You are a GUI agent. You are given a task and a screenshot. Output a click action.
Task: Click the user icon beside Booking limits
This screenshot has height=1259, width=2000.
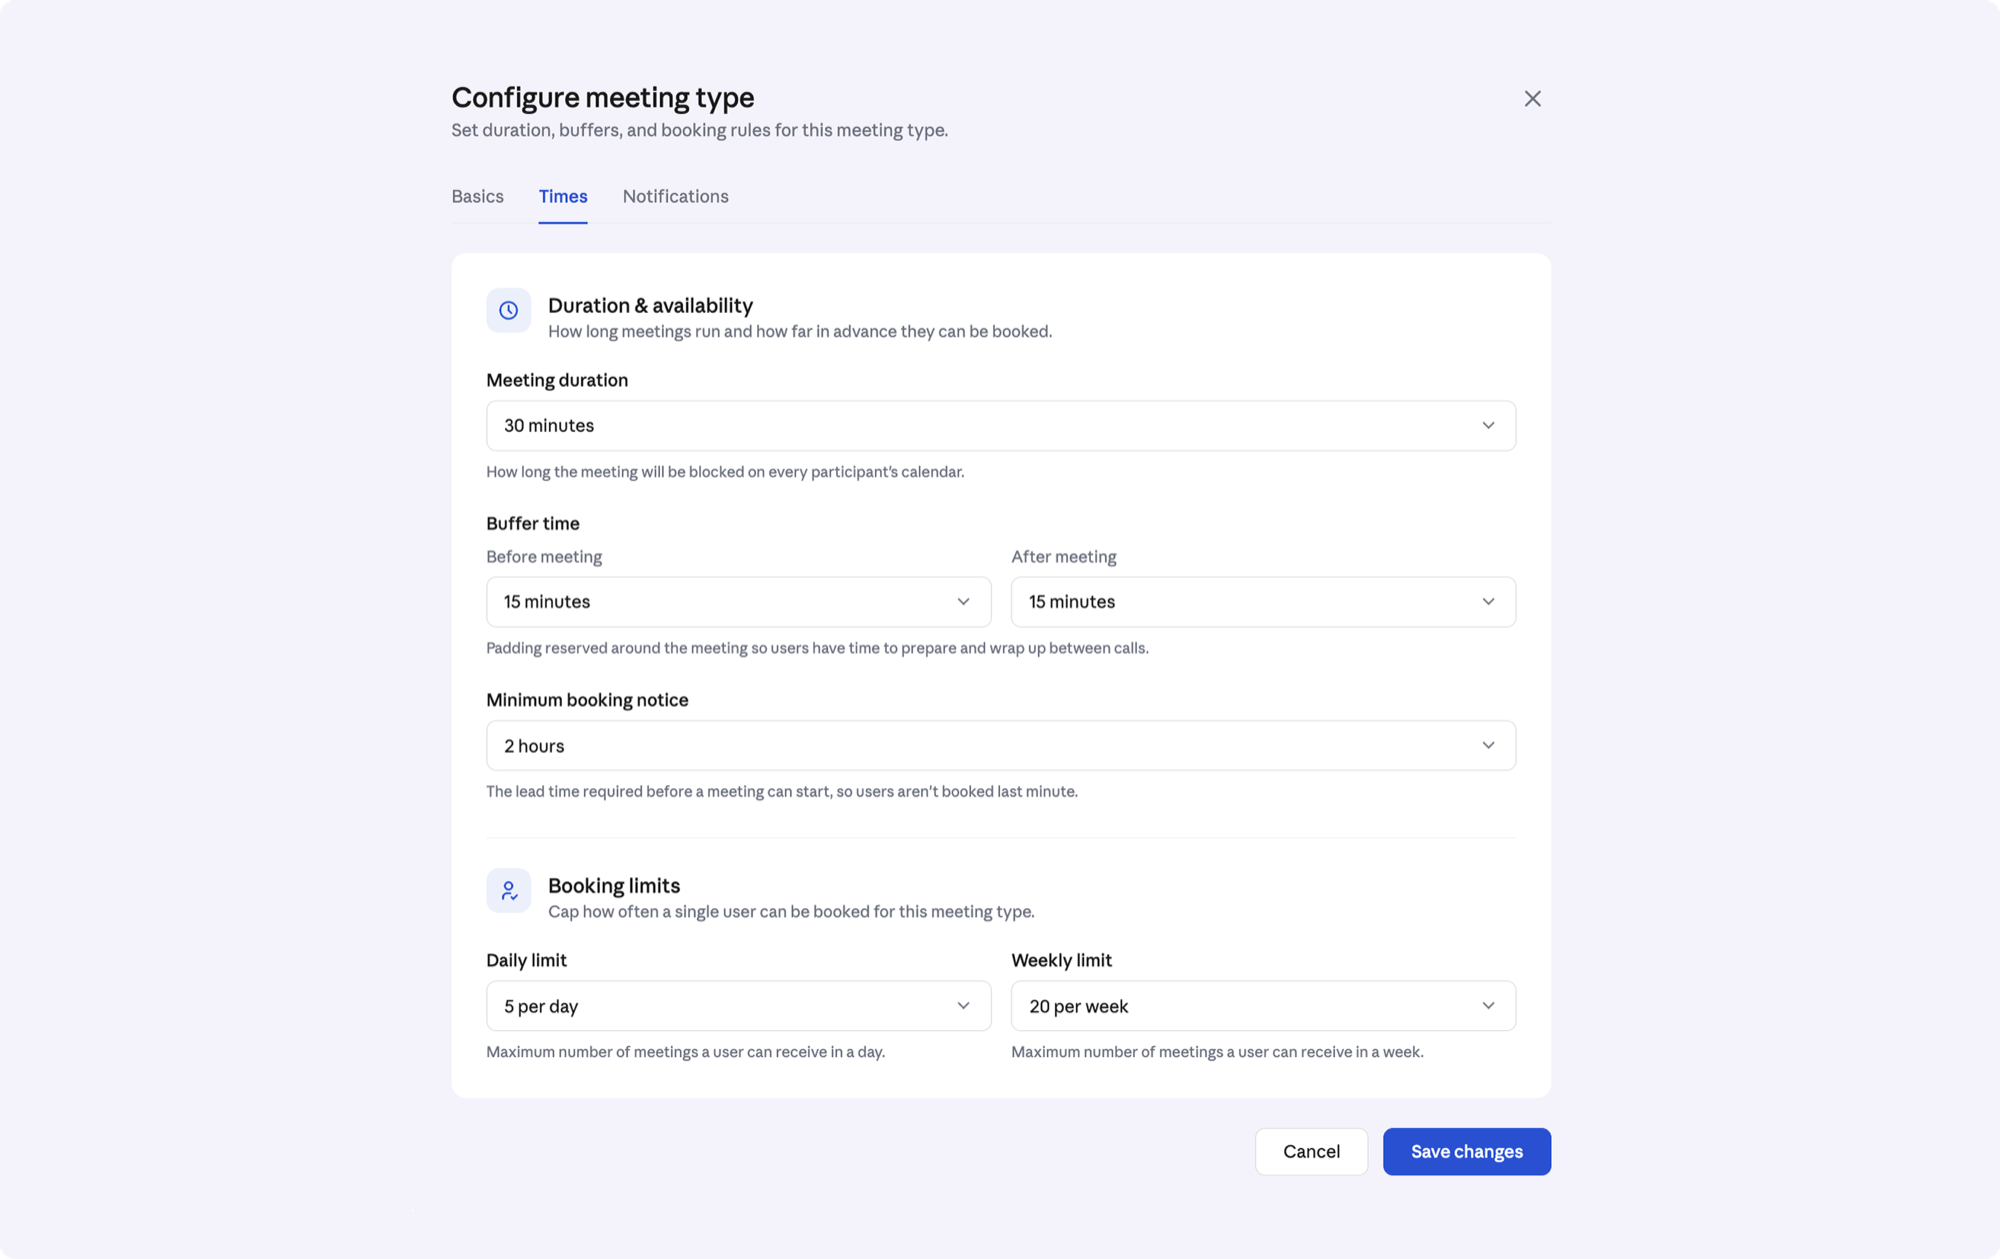[x=508, y=890]
